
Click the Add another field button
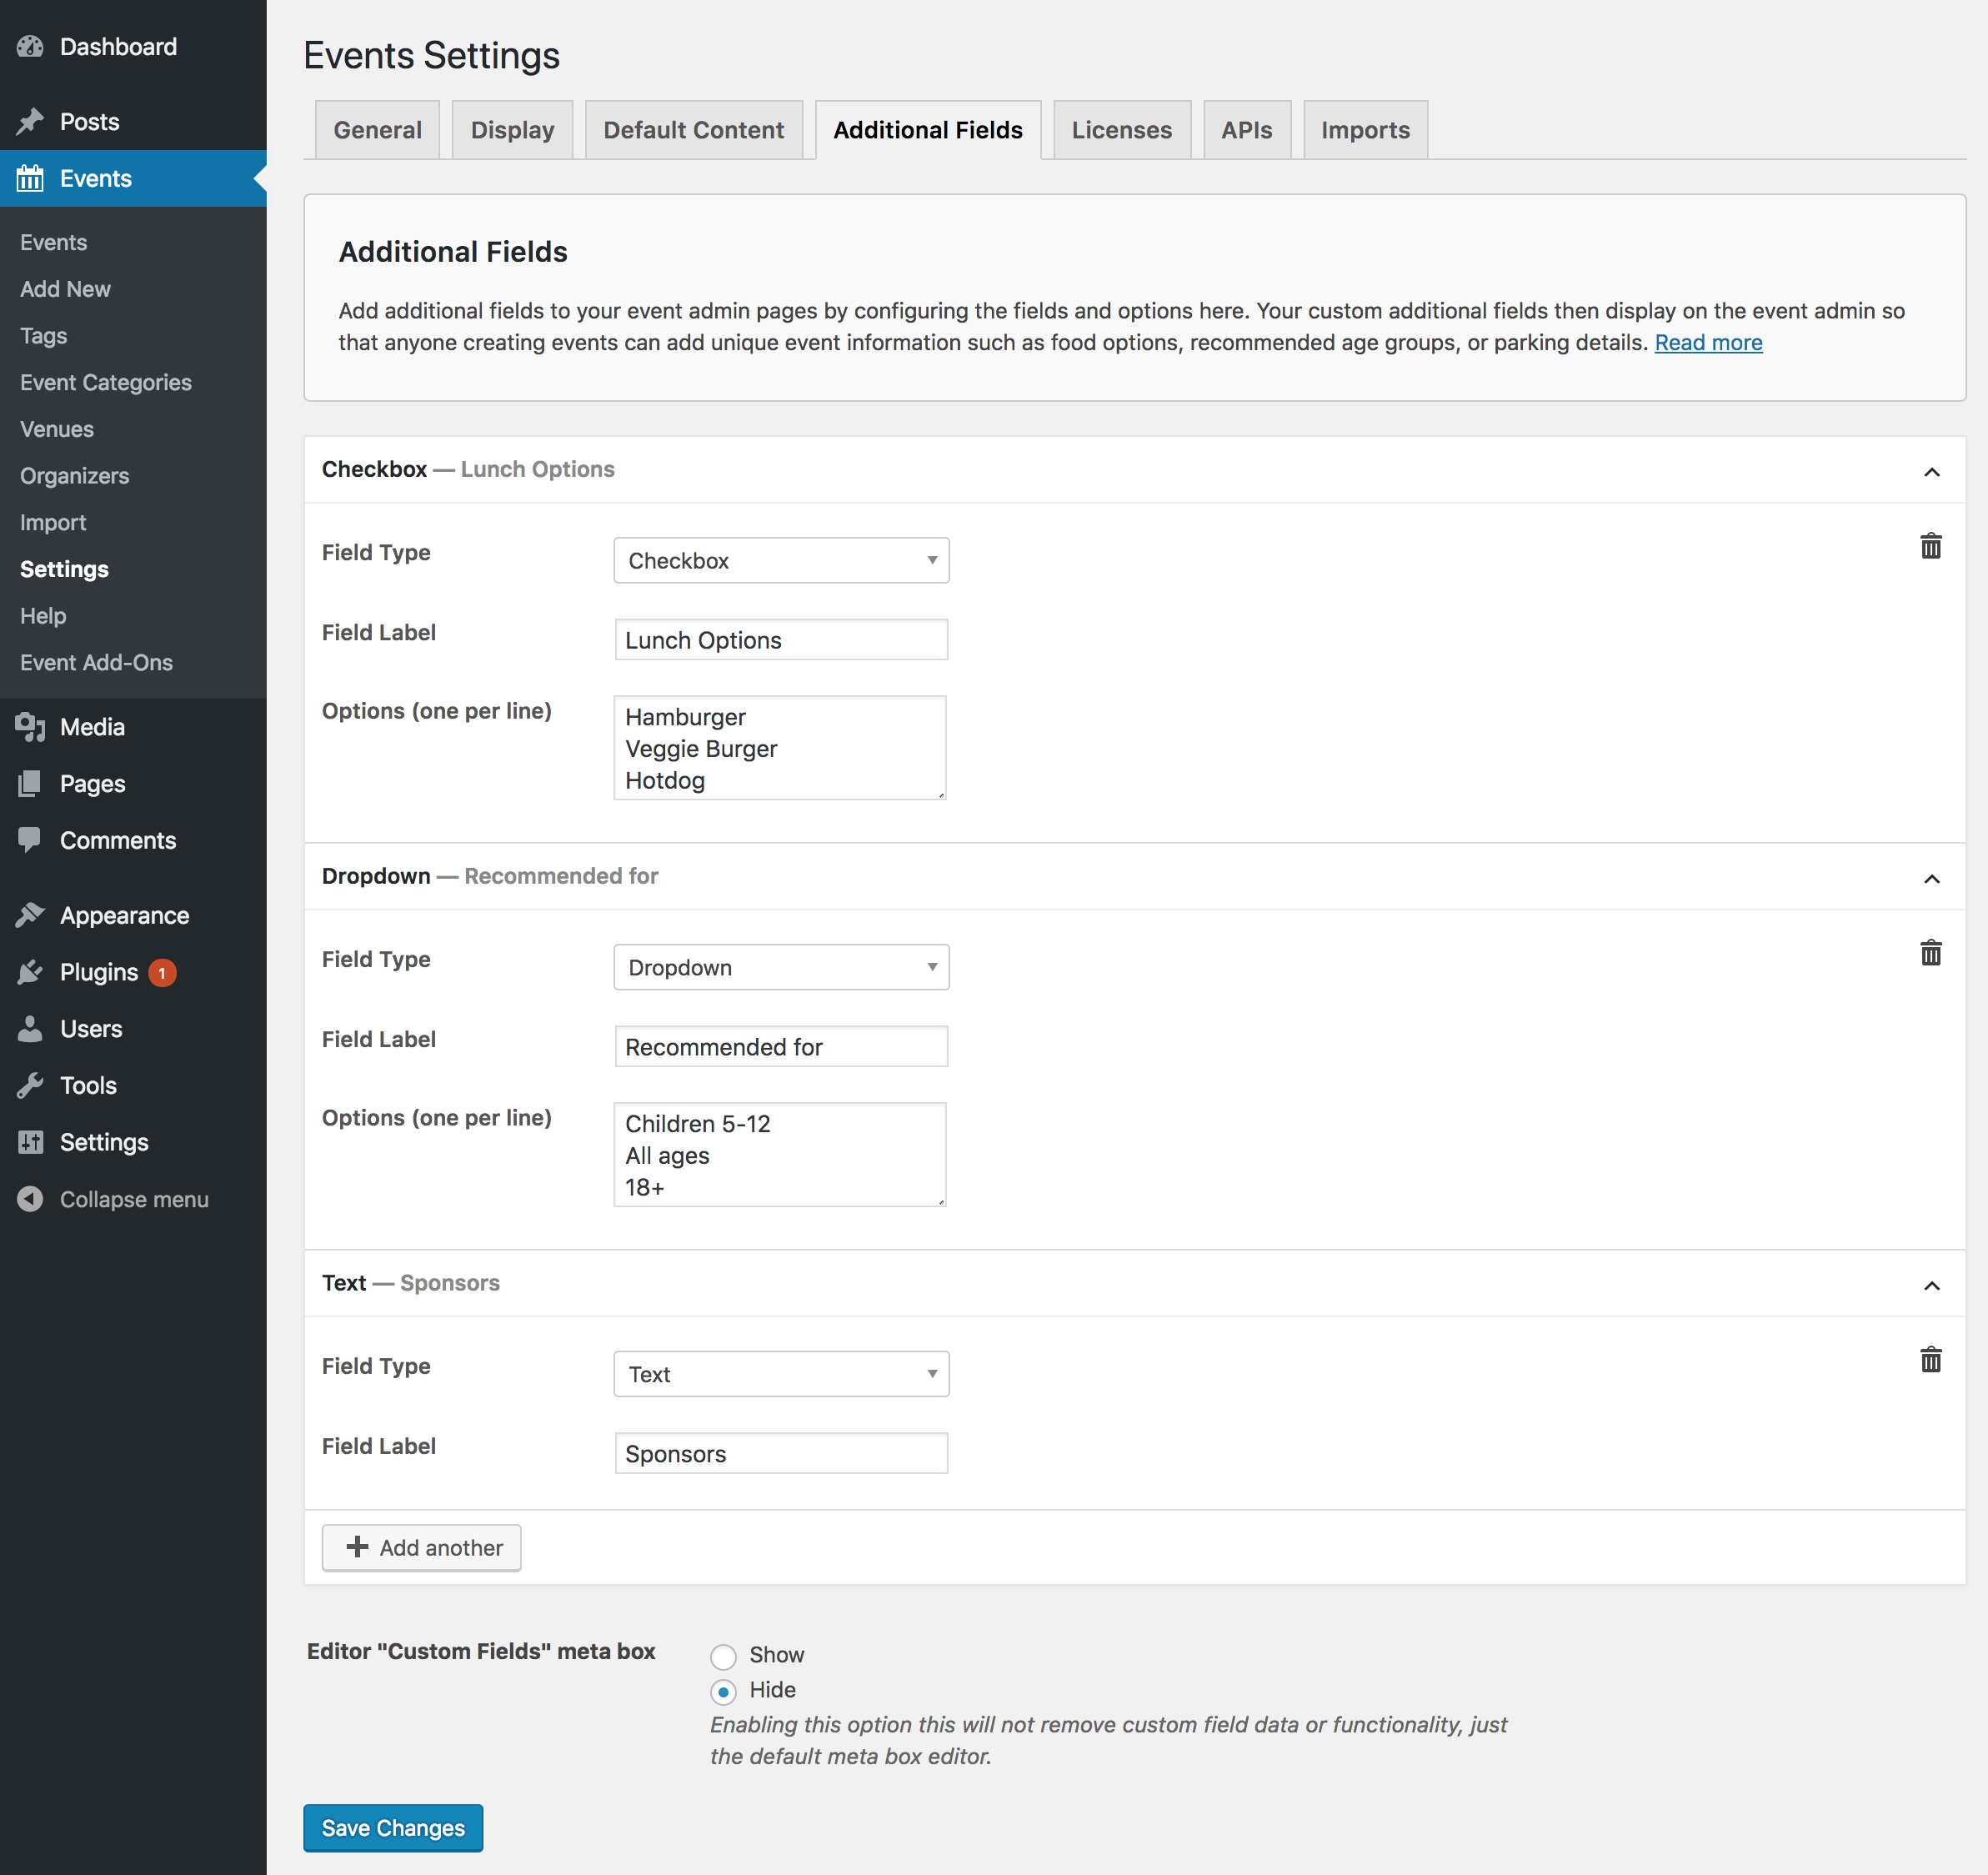click(421, 1547)
